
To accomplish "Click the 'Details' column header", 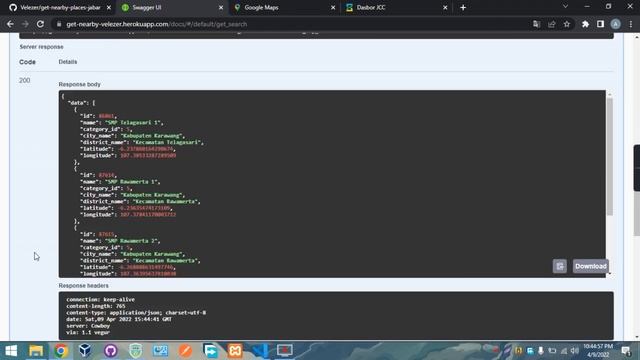I will click(x=68, y=62).
